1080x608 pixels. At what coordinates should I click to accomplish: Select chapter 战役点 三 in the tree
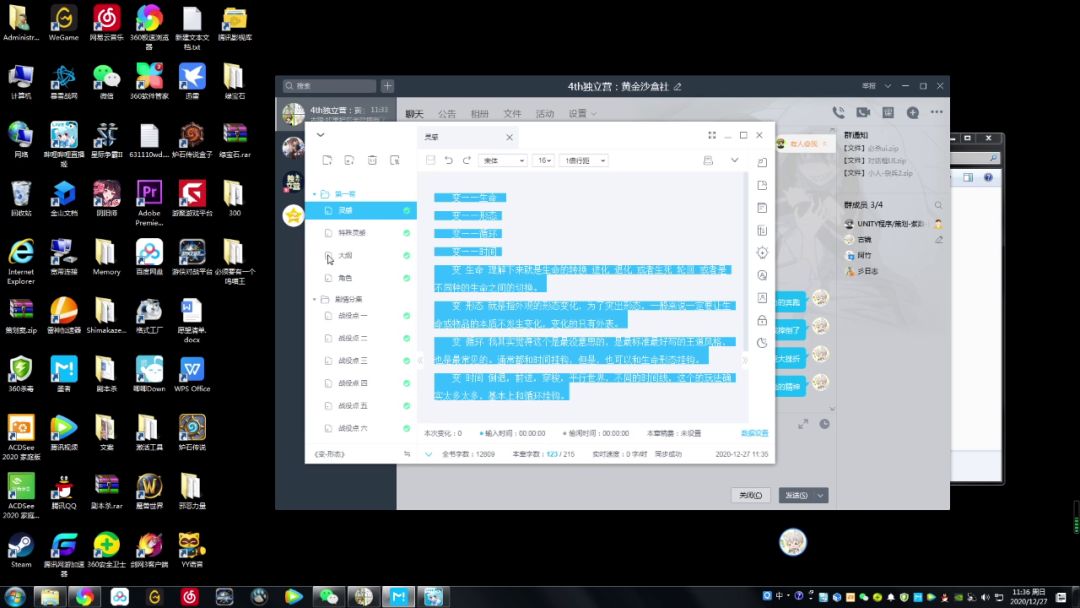(x=352, y=360)
